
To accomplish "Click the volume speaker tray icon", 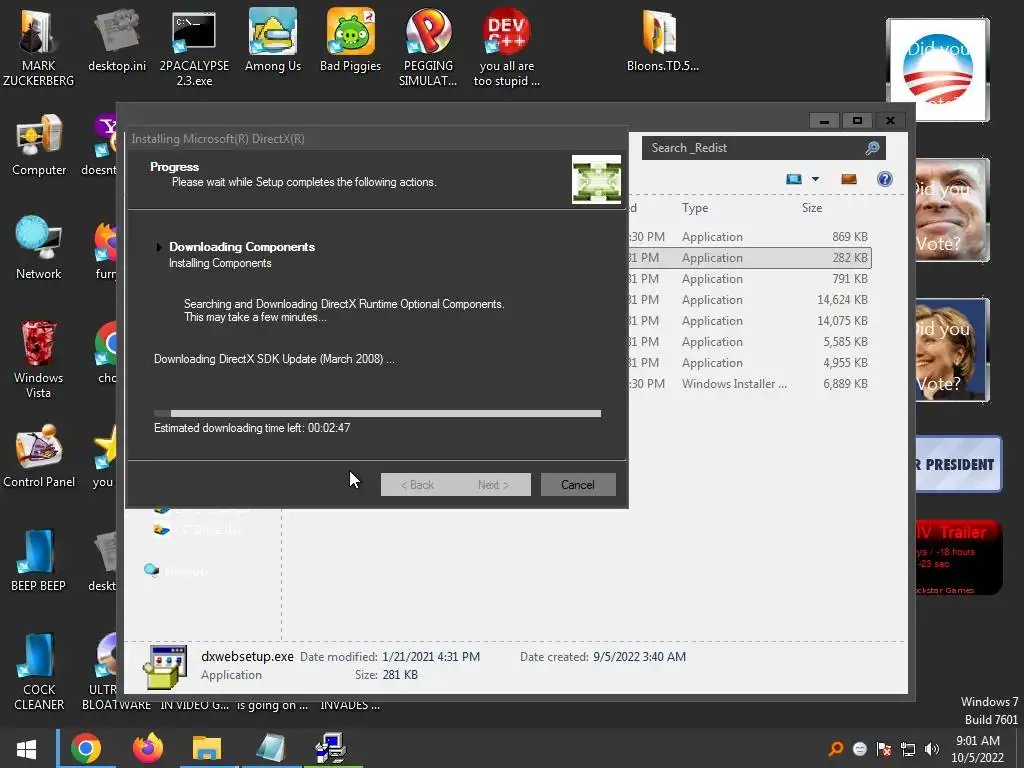I will click(932, 749).
